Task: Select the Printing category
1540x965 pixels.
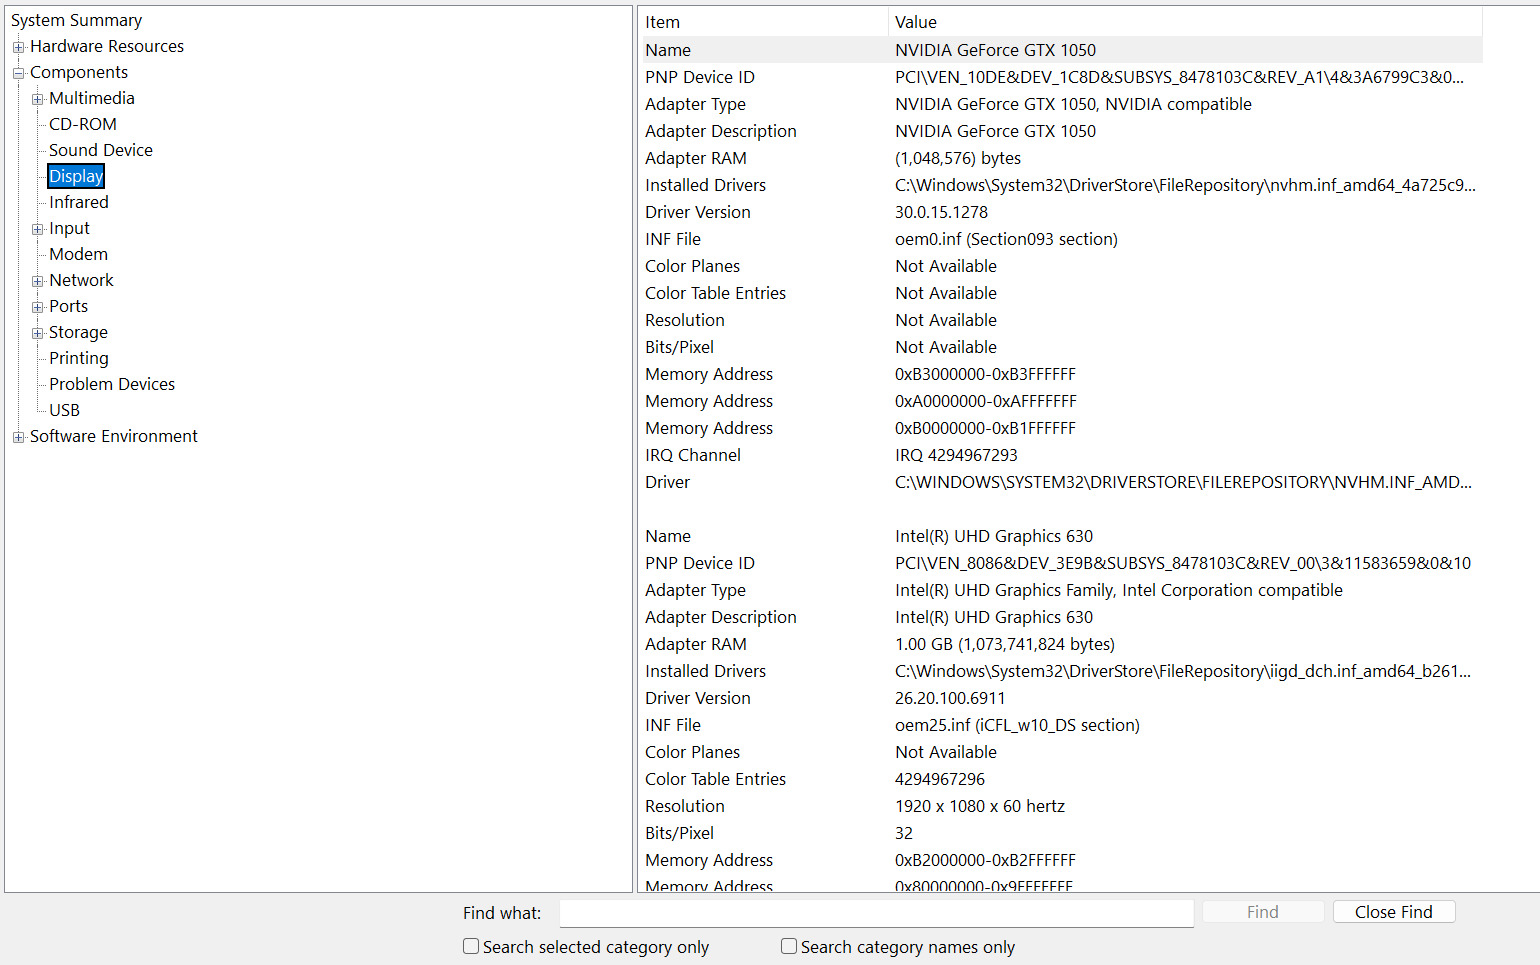Action: pos(79,358)
